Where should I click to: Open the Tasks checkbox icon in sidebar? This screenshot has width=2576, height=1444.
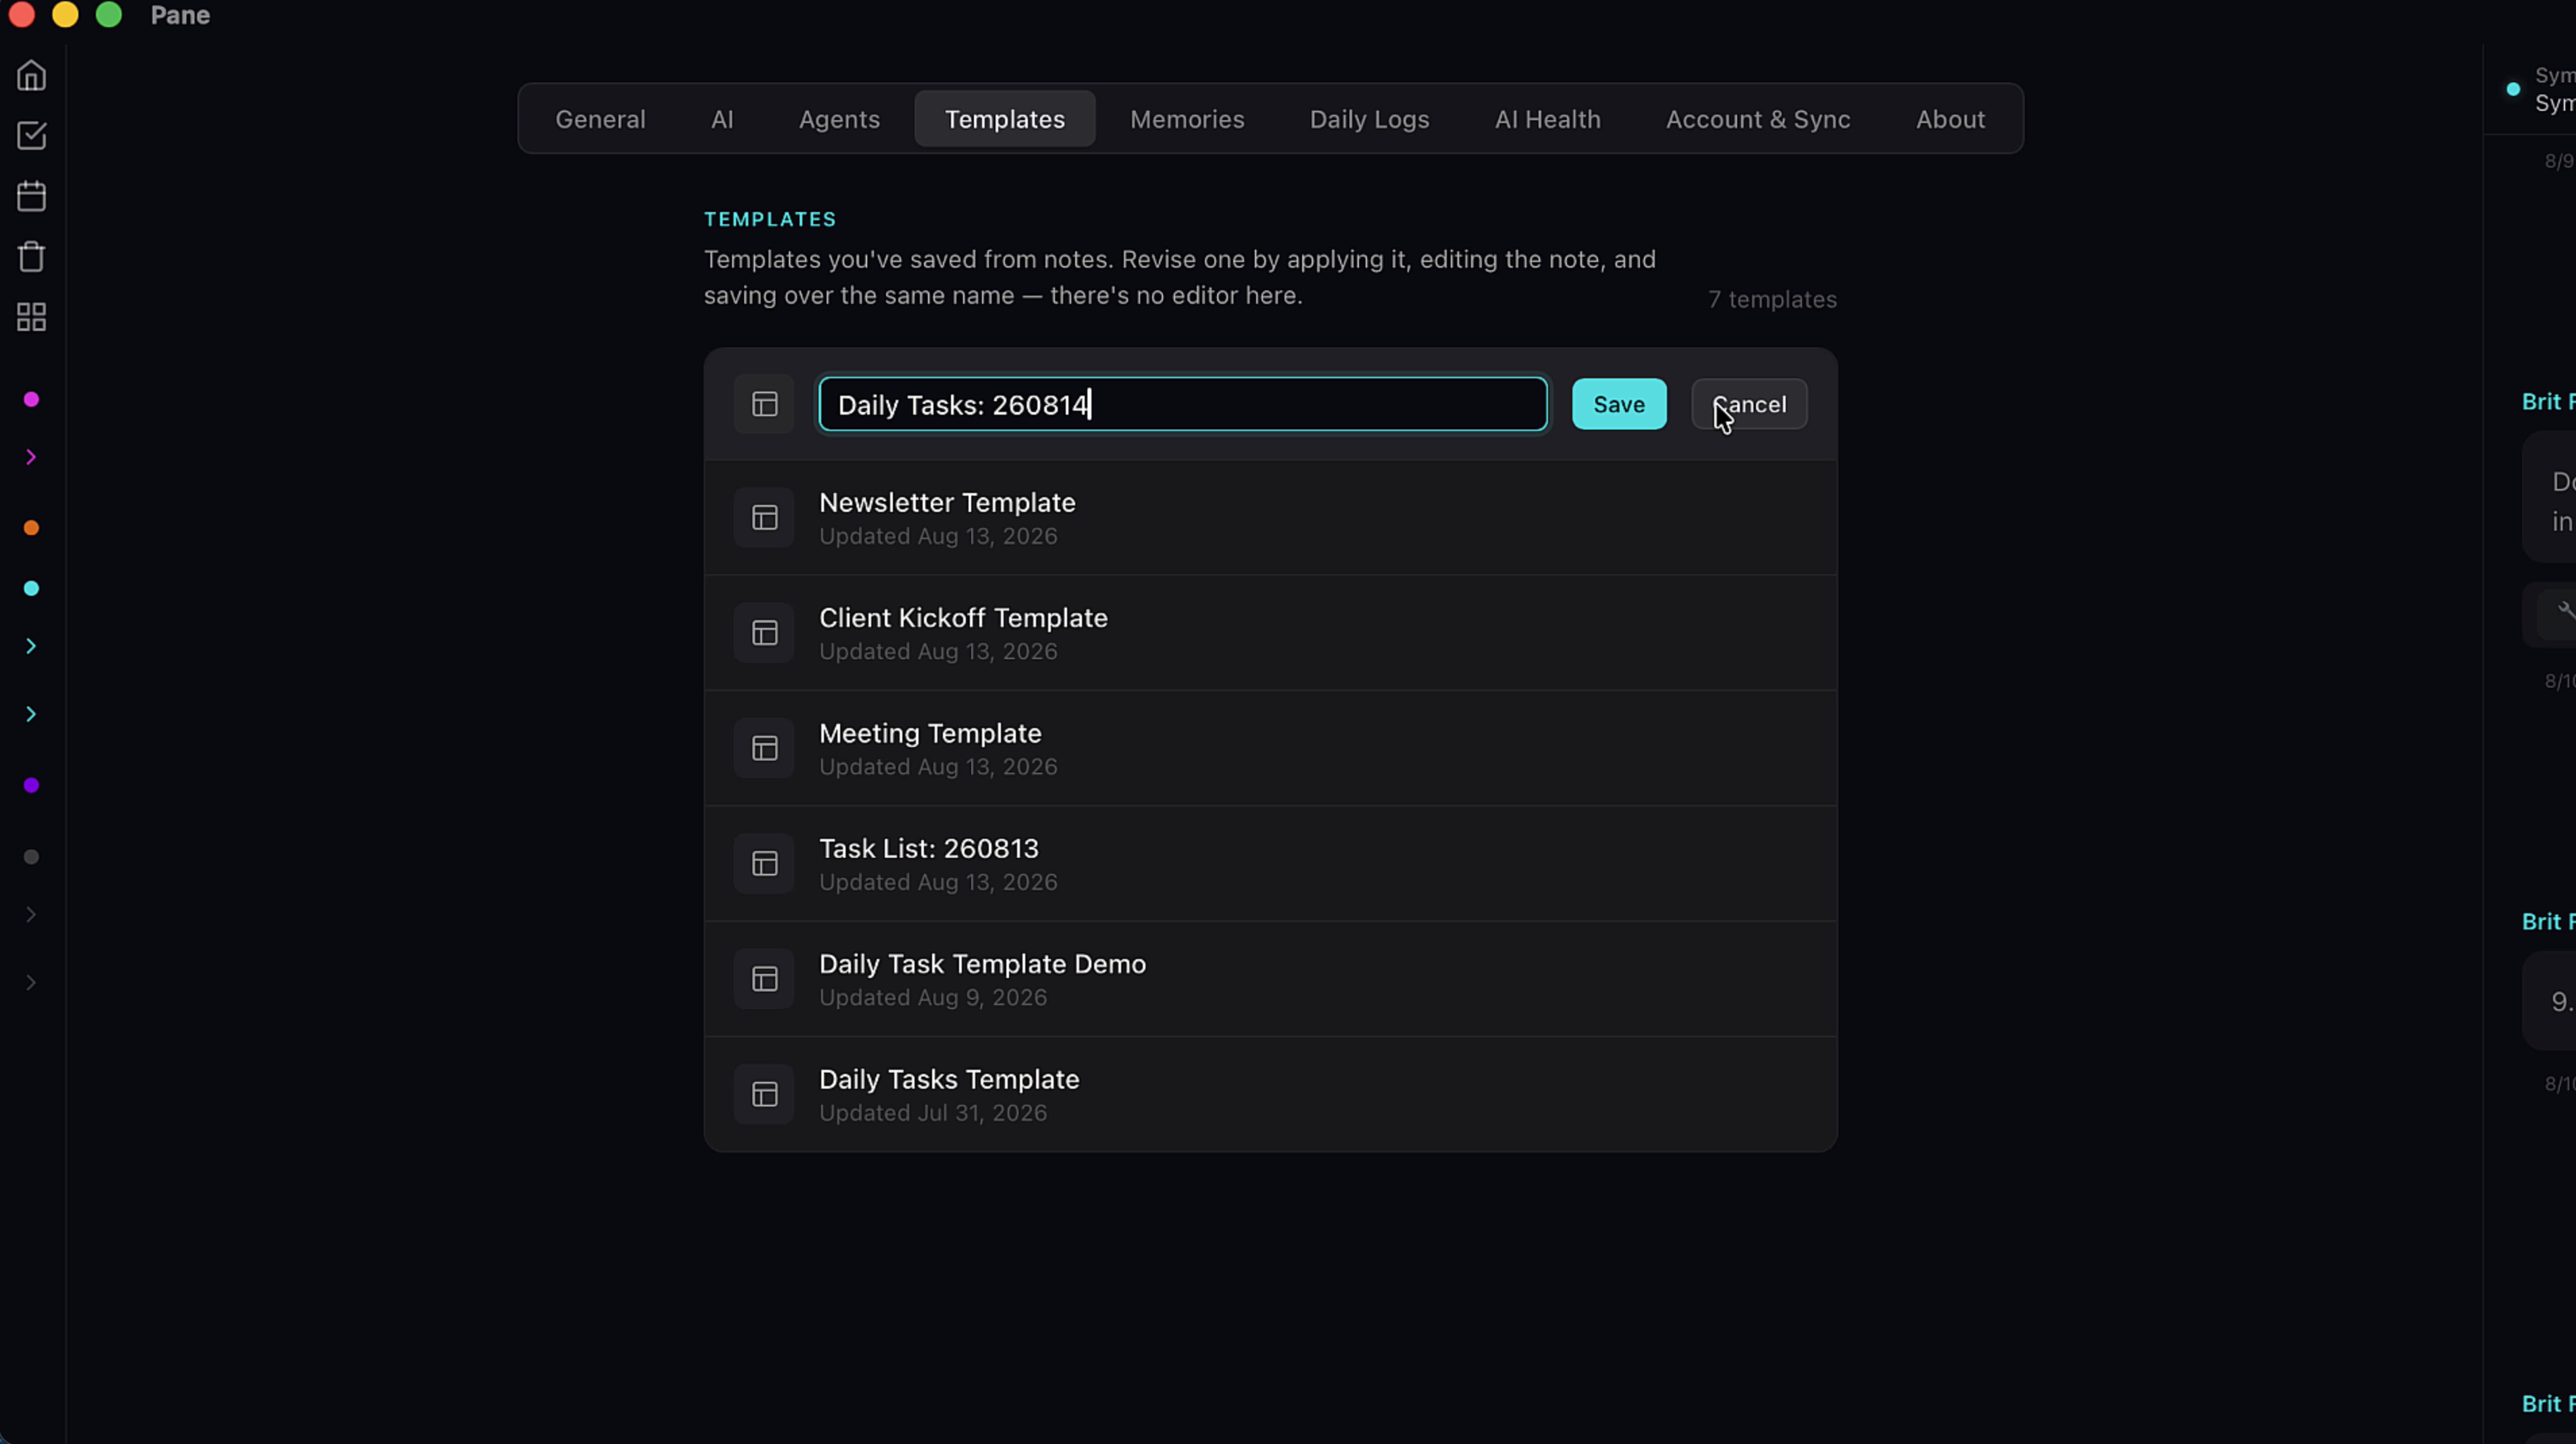click(x=31, y=136)
